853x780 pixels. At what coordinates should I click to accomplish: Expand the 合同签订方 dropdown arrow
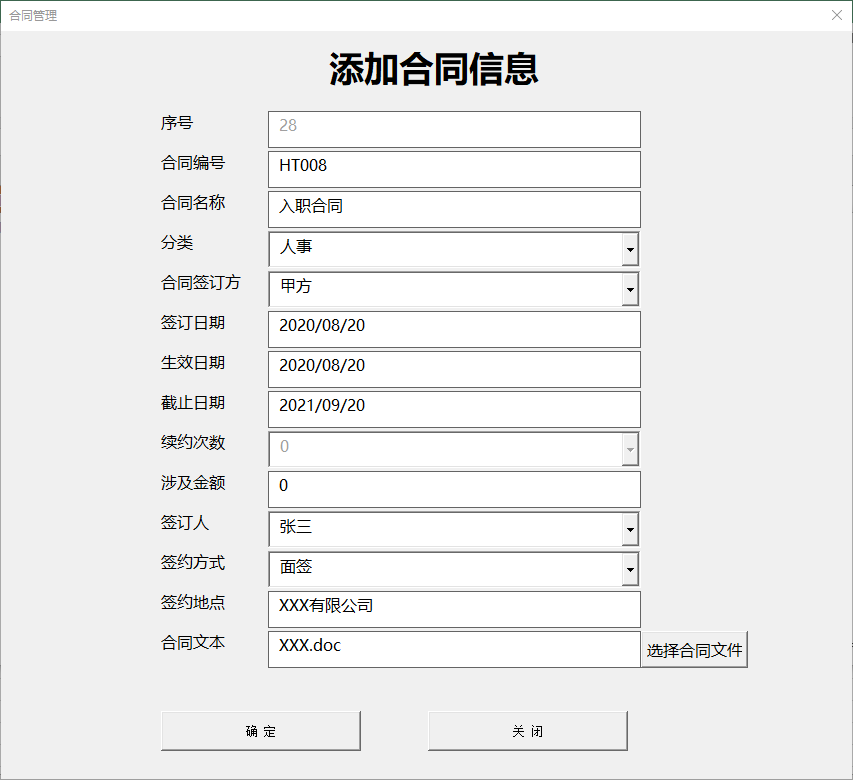630,289
